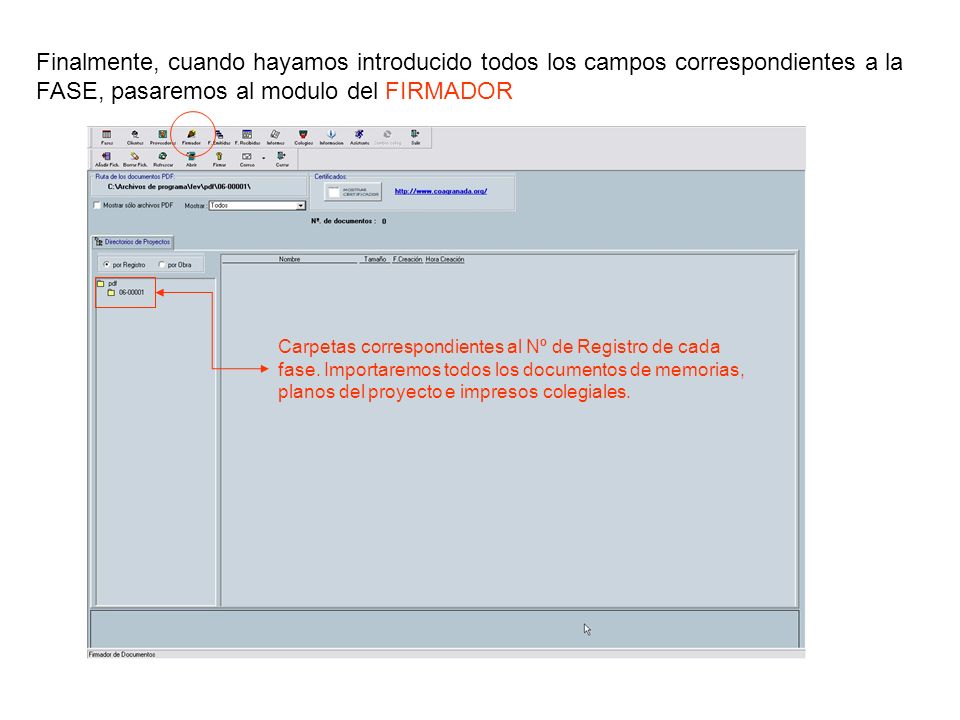Click the Mostrar Certificados button
Image resolution: width=960 pixels, height=720 pixels.
tap(353, 192)
